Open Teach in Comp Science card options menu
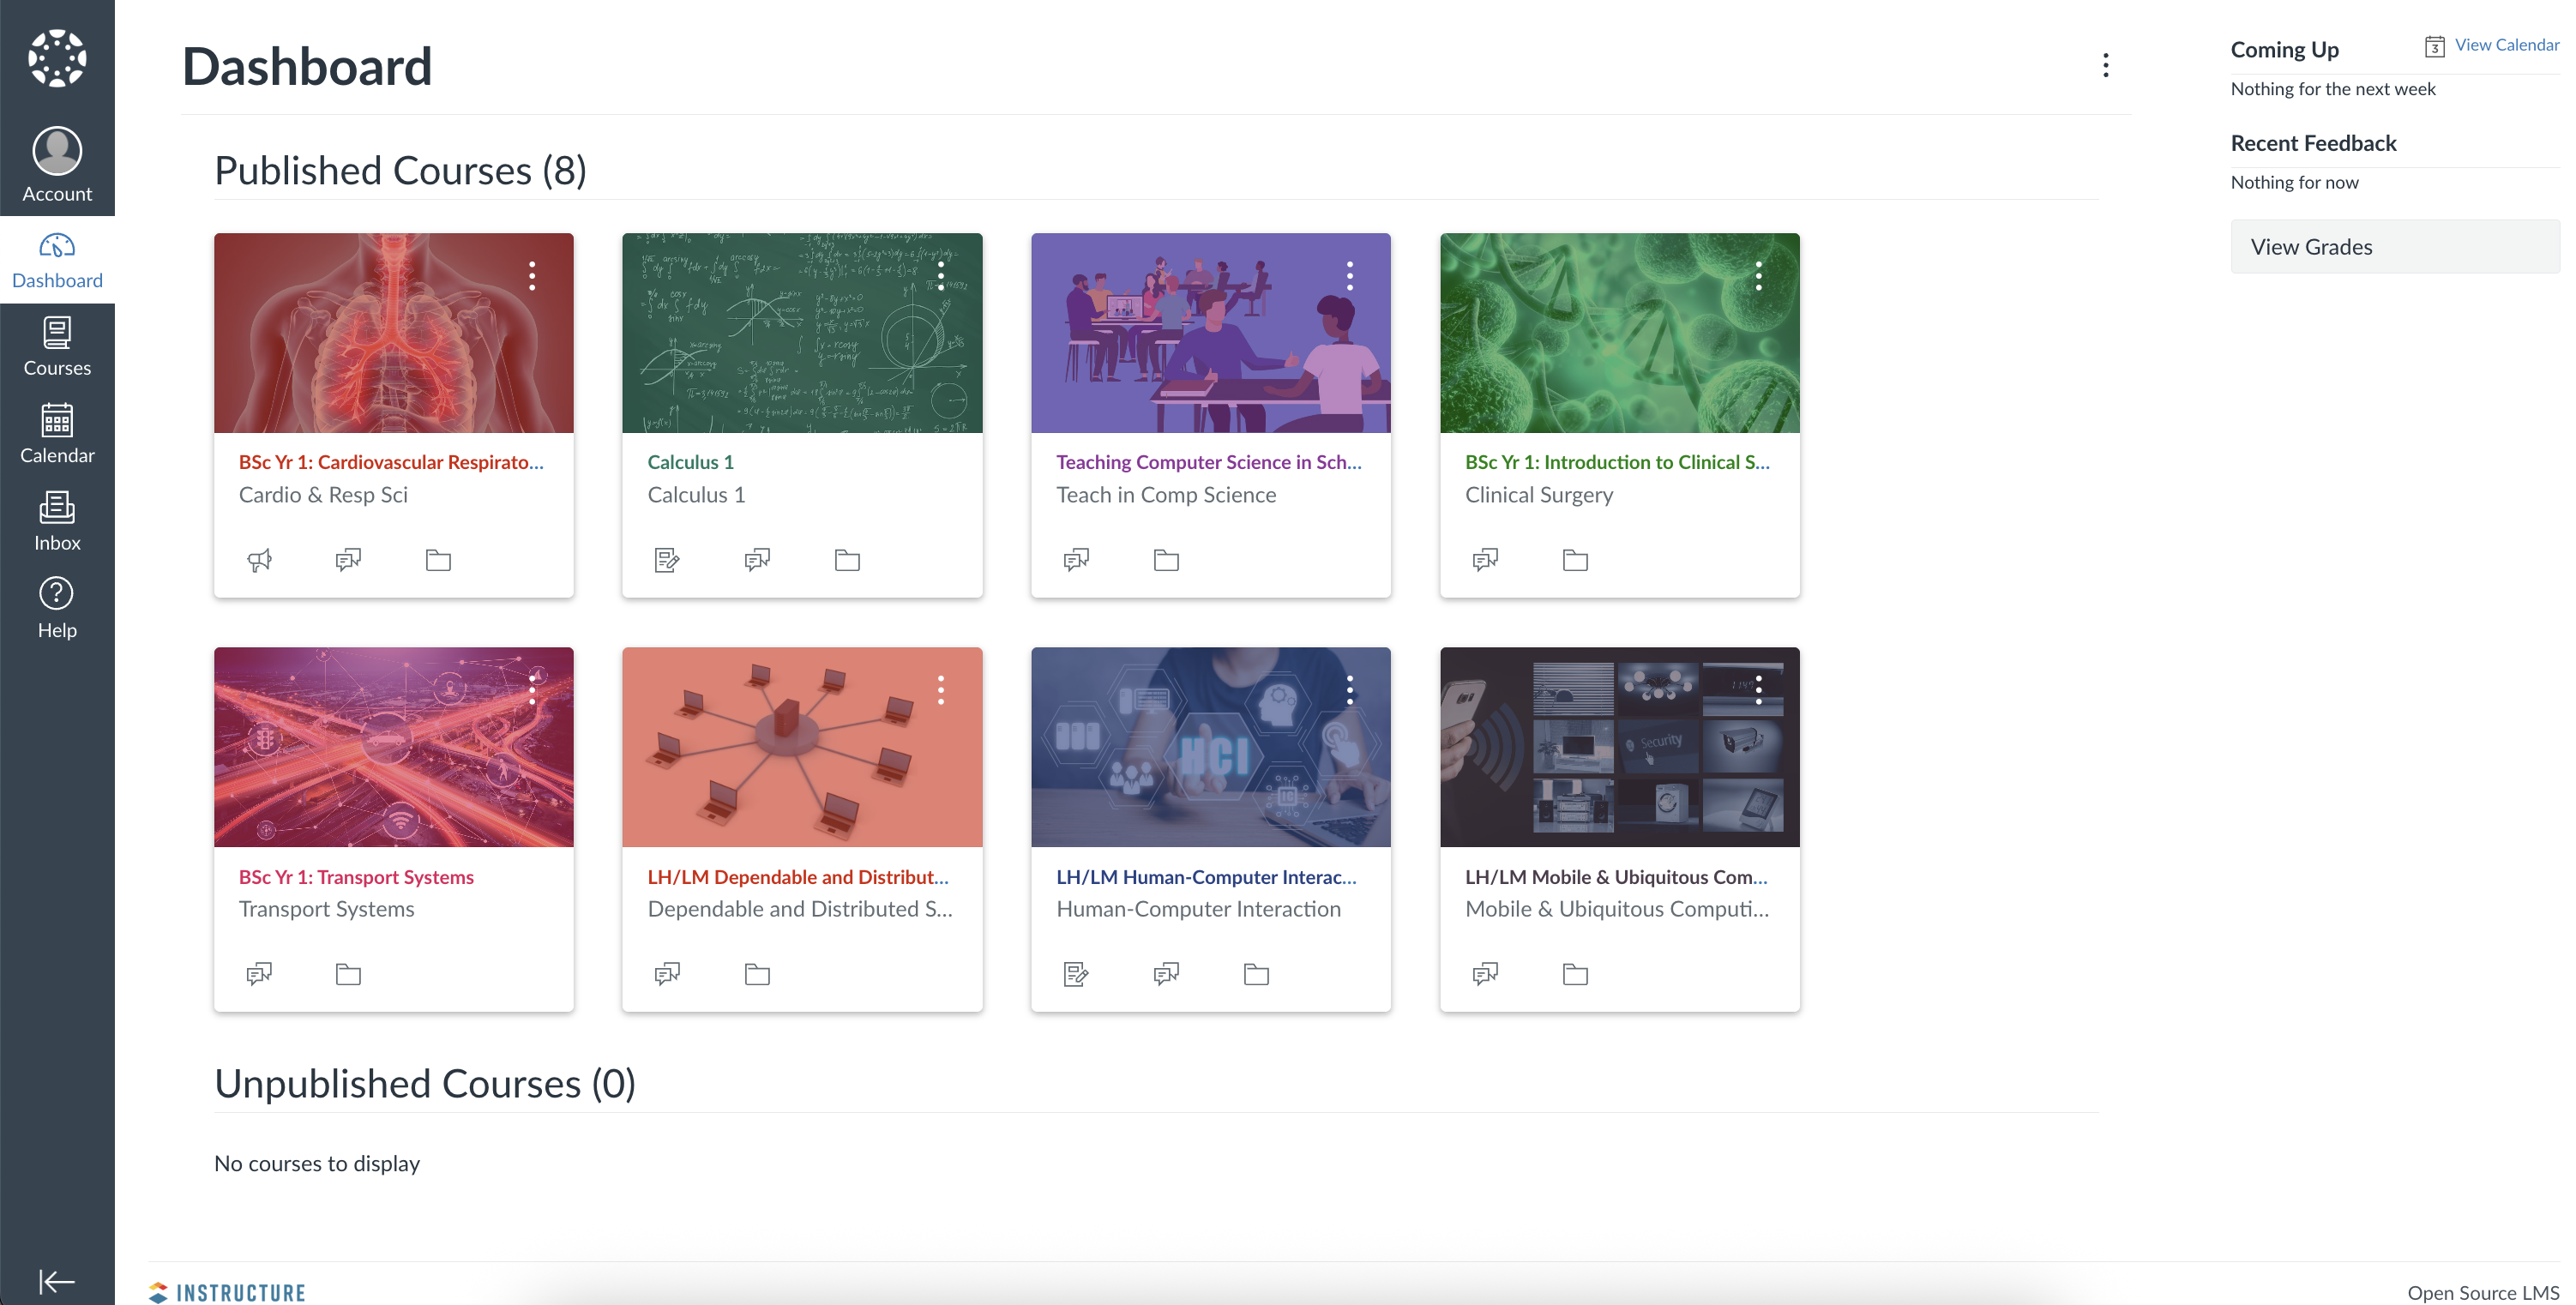 point(1349,276)
